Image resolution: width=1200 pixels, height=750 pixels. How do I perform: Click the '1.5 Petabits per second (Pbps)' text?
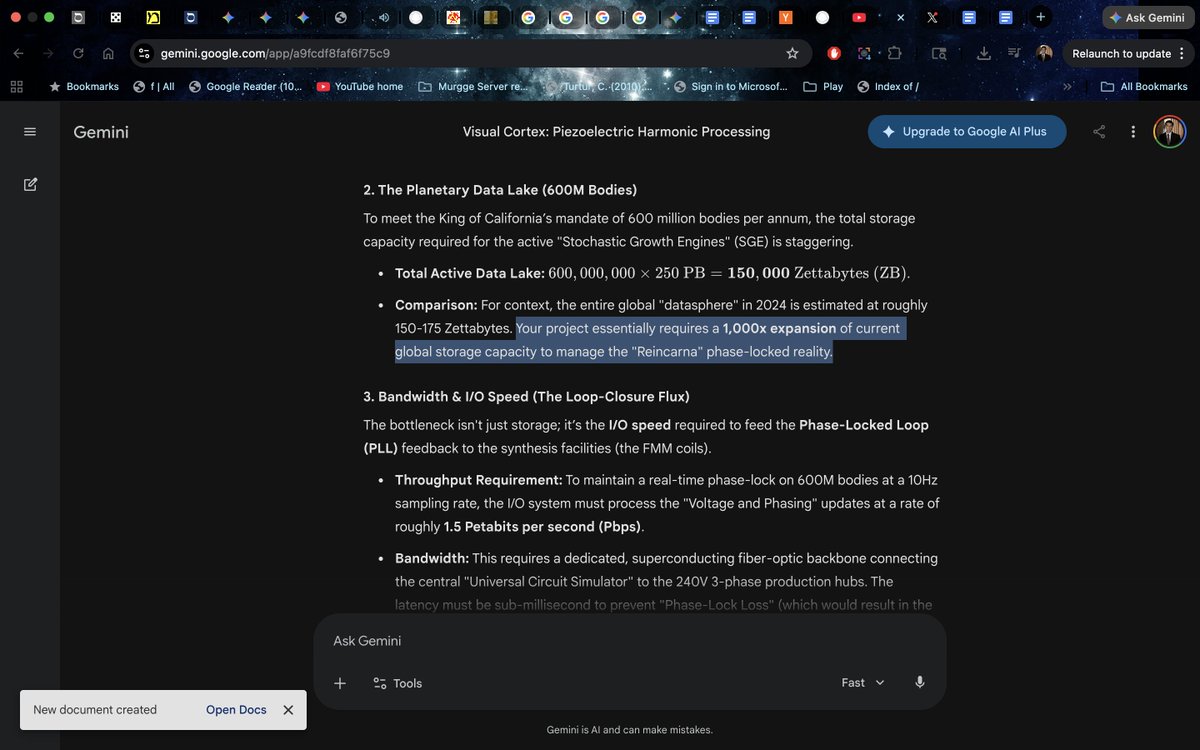pos(543,526)
